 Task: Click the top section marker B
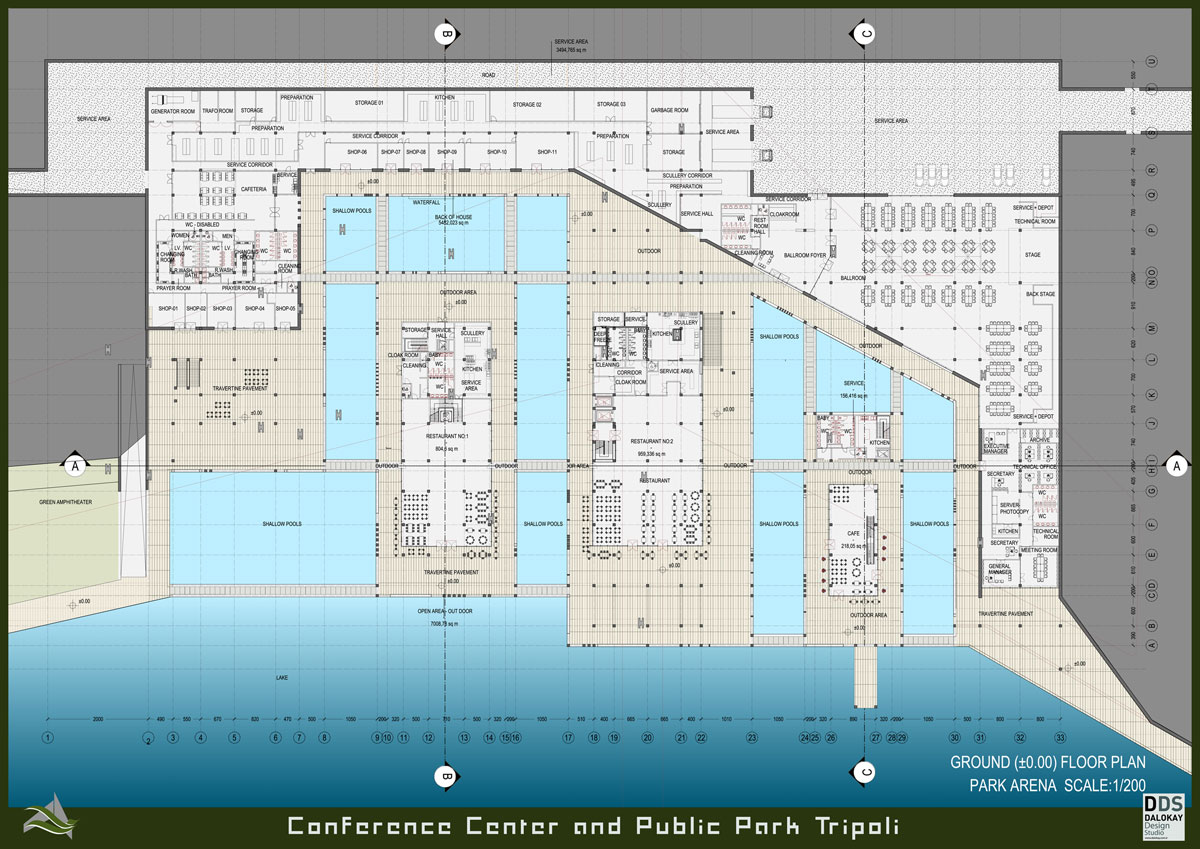point(445,34)
